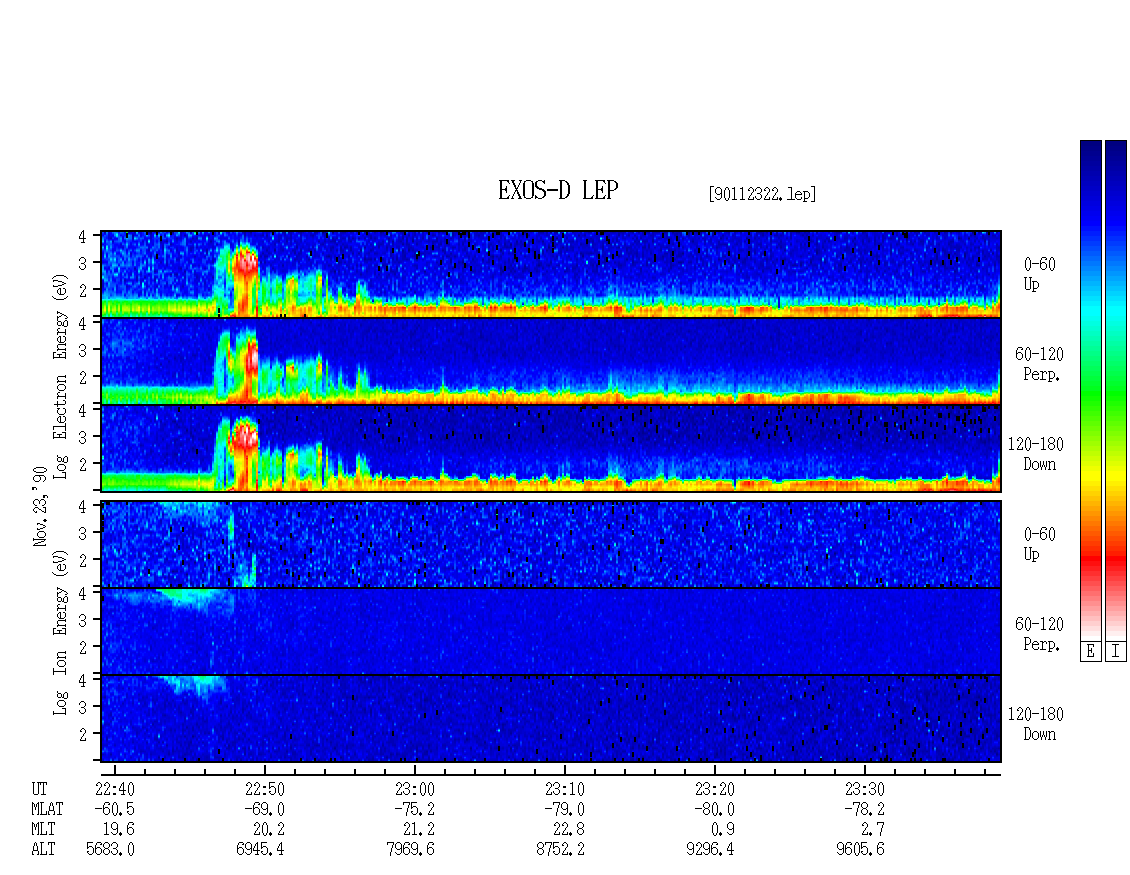Click the MLAT value -69.0
The width and height of the screenshot is (1130, 875).
(x=264, y=809)
